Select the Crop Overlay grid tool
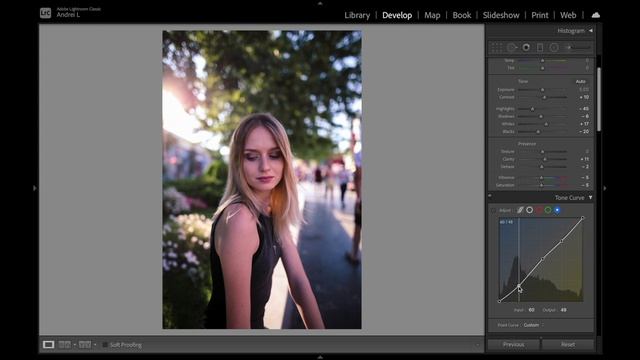The image size is (640, 360). (x=496, y=48)
